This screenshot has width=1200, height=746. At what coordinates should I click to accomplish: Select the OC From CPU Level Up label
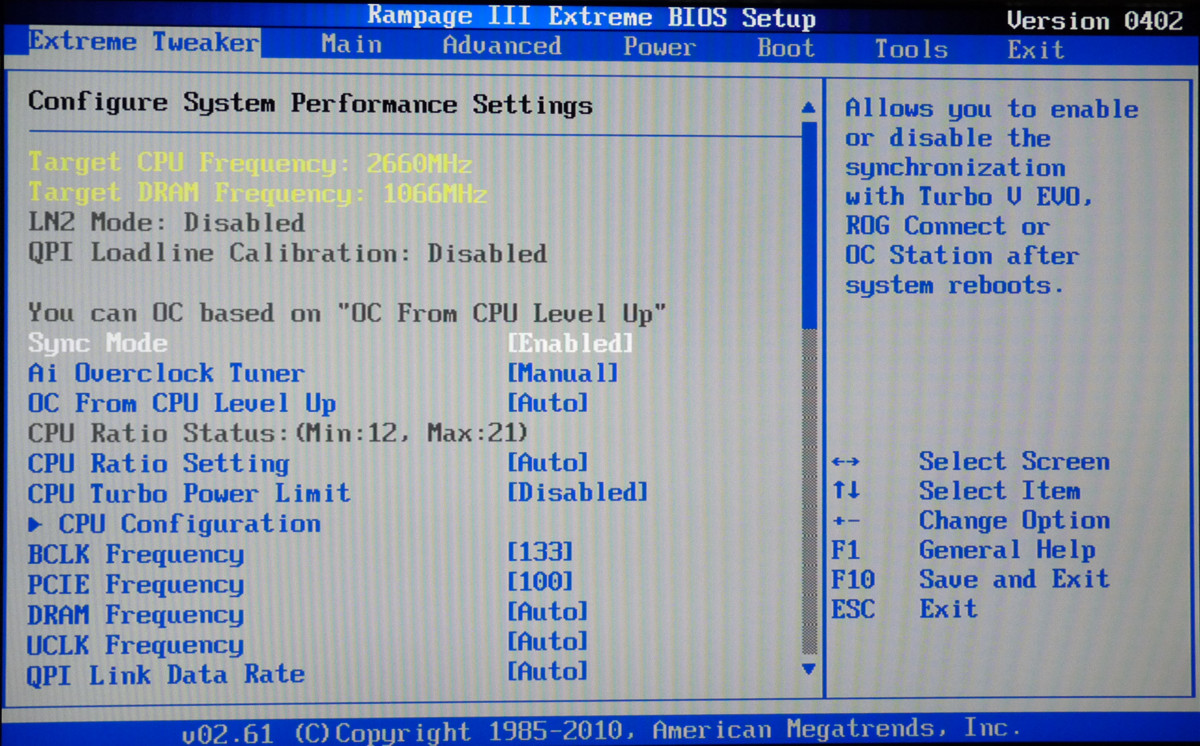click(x=181, y=404)
